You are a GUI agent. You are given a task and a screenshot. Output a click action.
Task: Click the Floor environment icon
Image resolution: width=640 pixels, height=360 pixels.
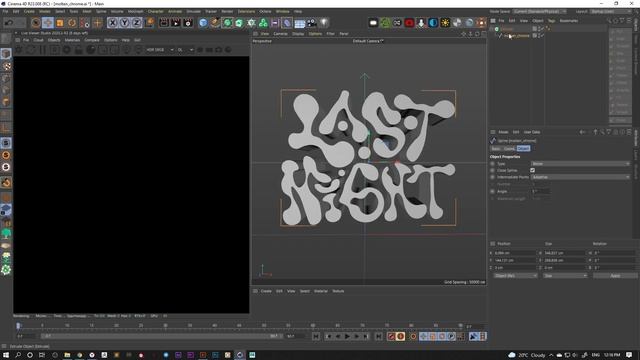(300, 23)
